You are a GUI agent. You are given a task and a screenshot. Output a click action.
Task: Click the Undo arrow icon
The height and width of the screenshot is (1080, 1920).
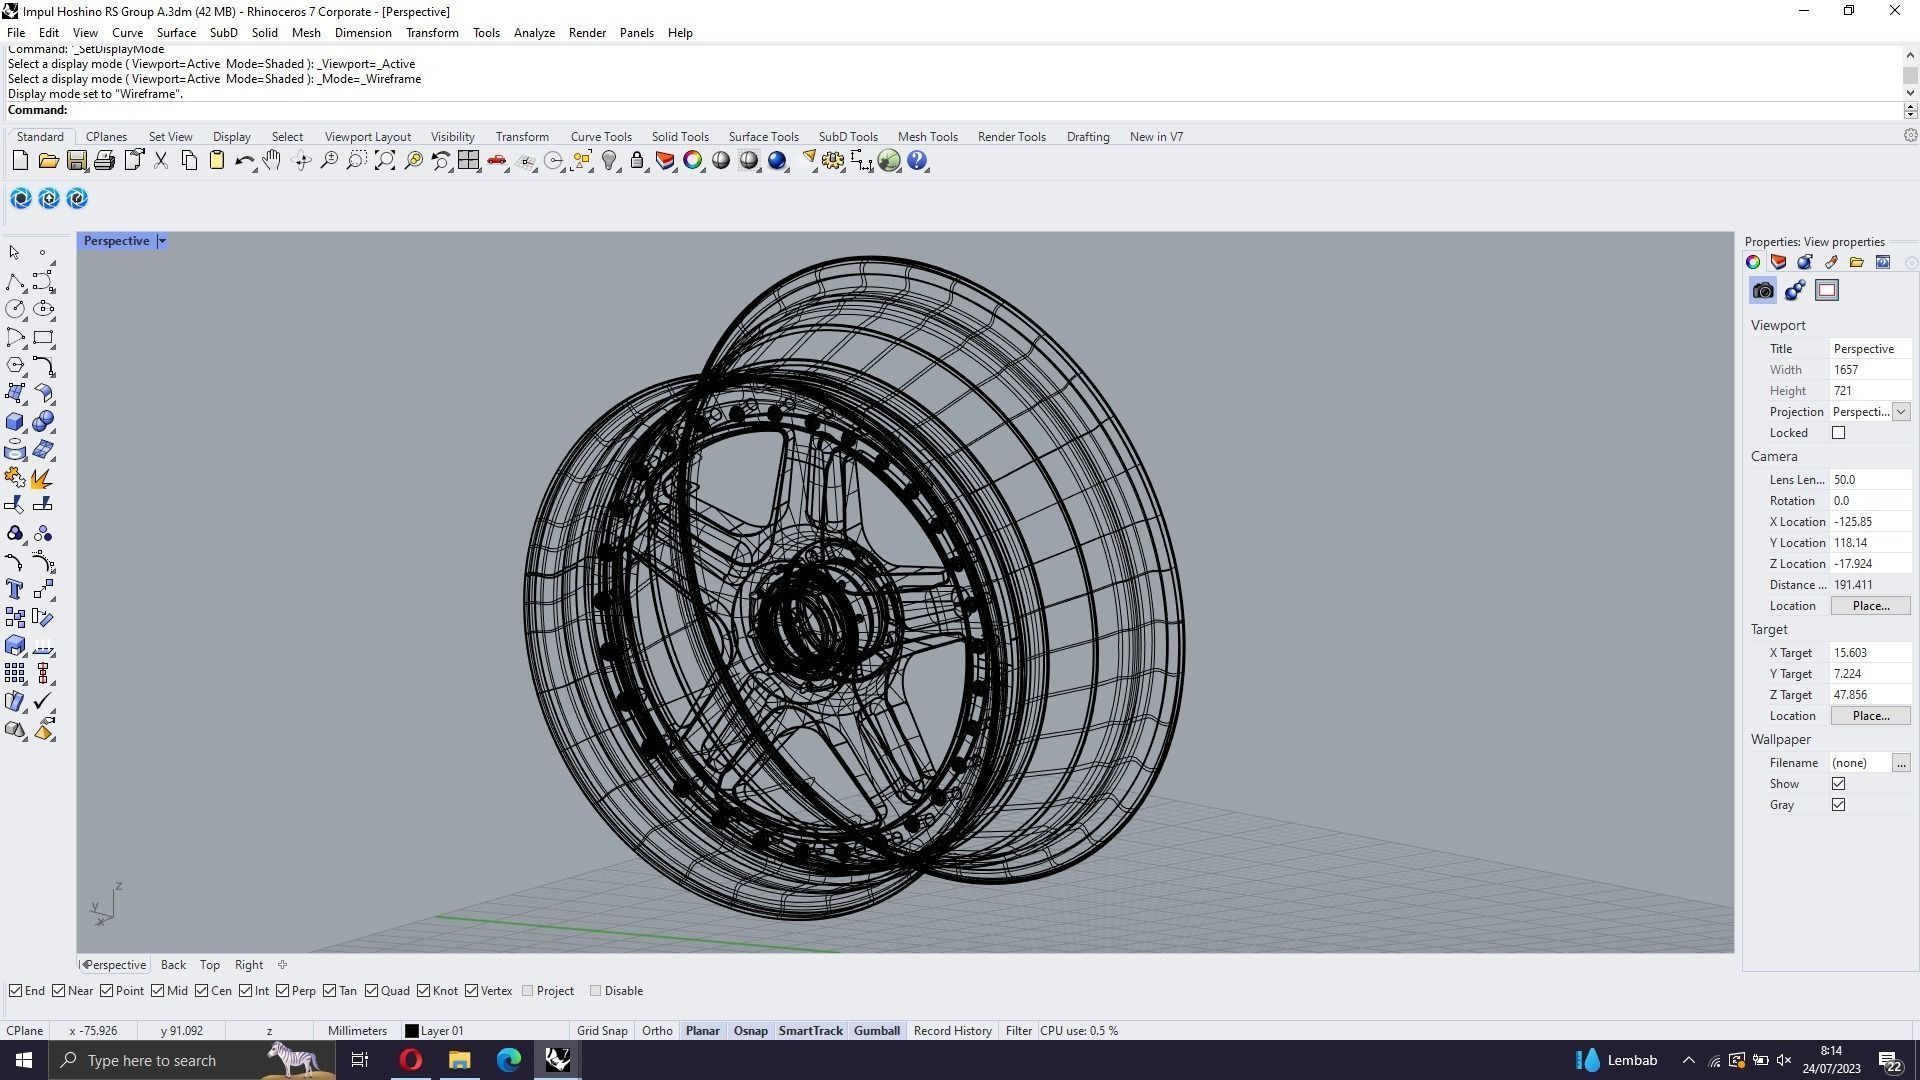click(x=243, y=161)
